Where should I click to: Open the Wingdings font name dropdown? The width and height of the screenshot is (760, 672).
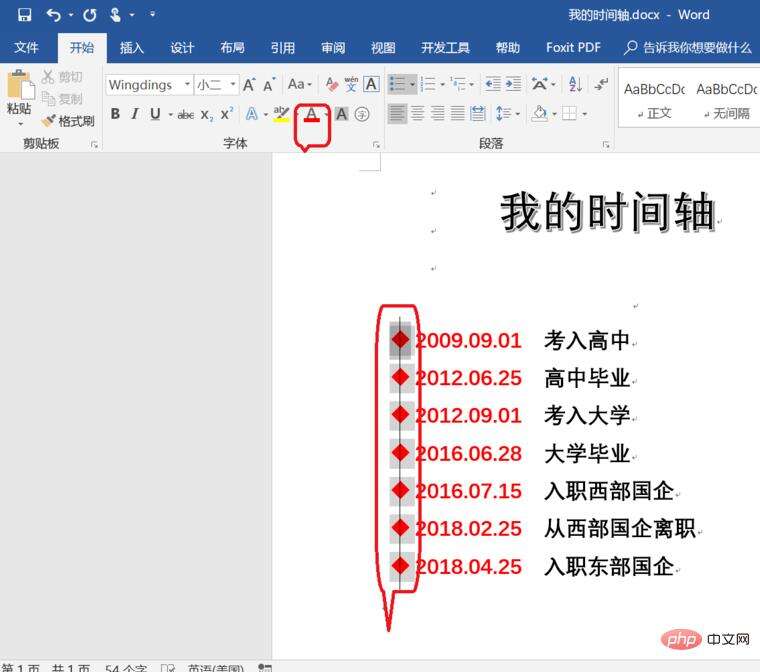point(187,84)
